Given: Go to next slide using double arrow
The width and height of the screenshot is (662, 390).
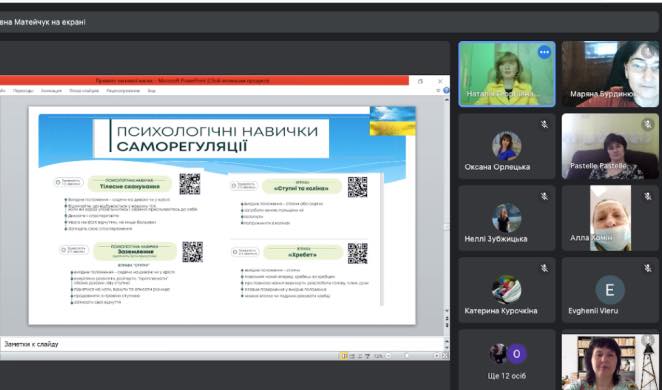Looking at the screenshot, I should [x=447, y=325].
